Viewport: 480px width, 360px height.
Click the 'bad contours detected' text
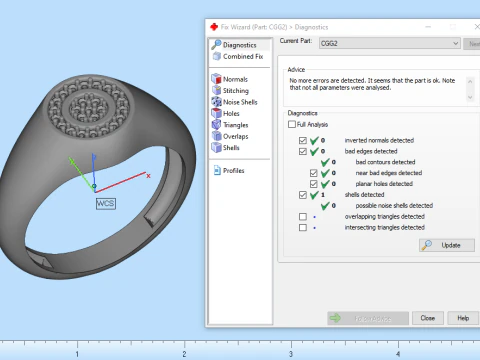[385, 162]
